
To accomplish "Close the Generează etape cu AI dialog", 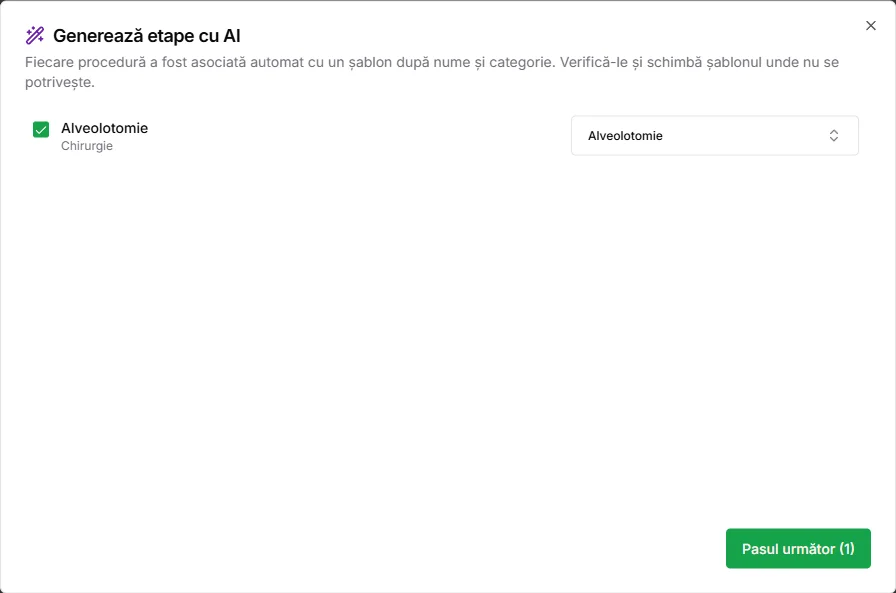I will [x=870, y=26].
